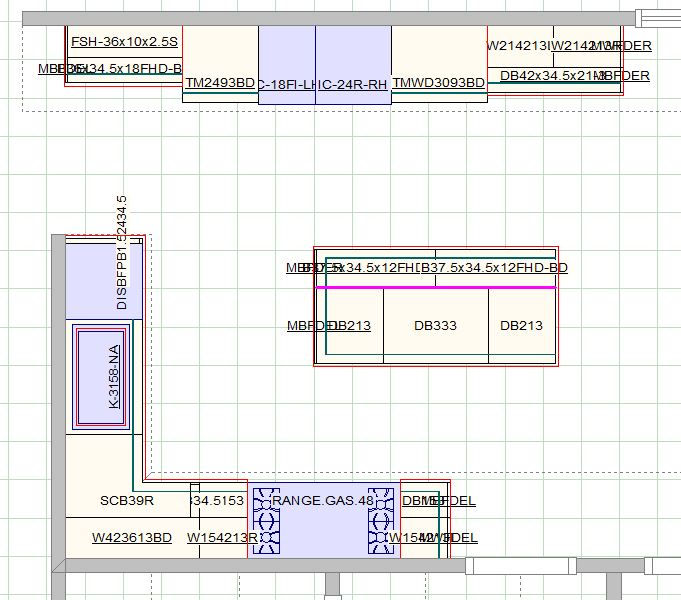
Task: Select the IC-24R-RH refrigerator unit
Action: click(353, 65)
